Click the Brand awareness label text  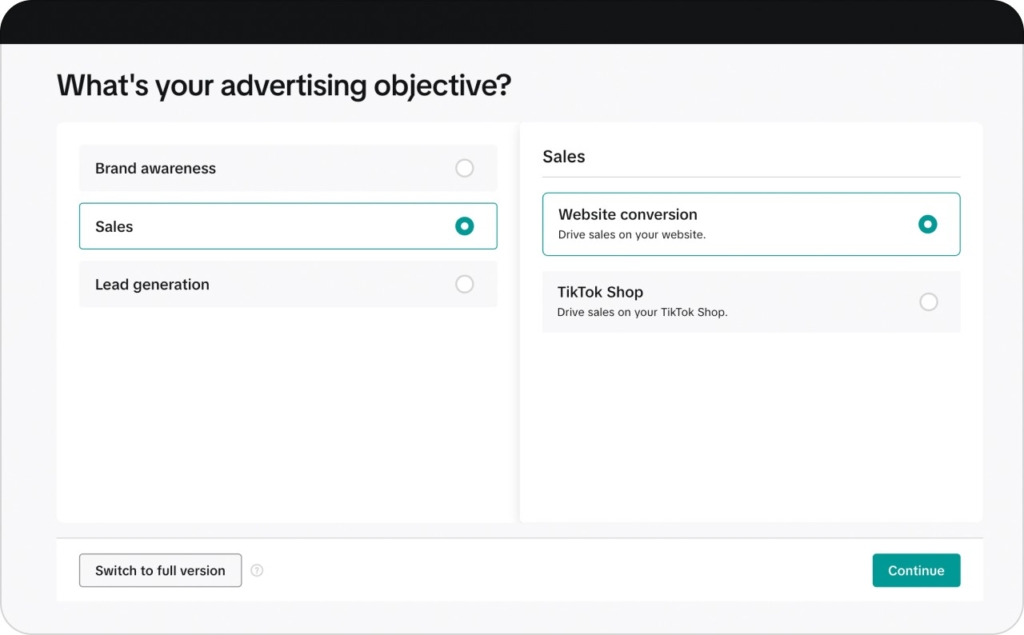pyautogui.click(x=155, y=168)
